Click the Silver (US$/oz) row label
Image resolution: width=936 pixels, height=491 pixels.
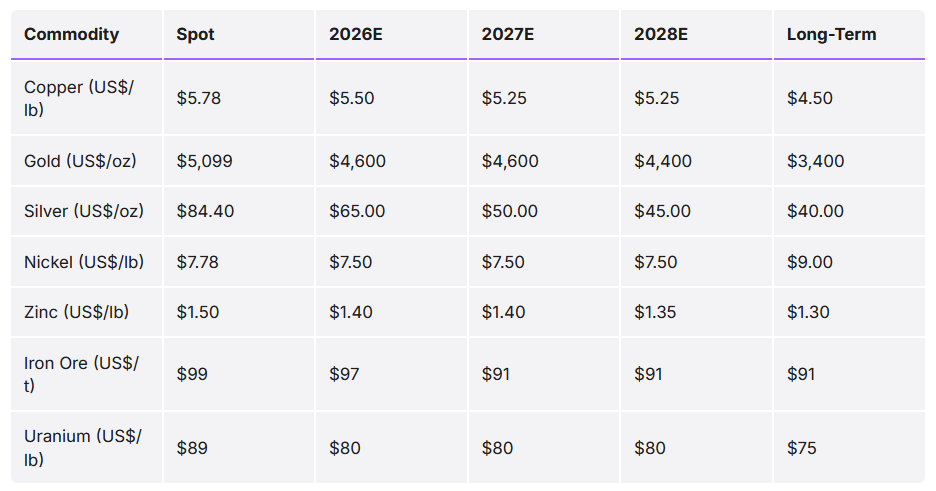pos(84,211)
